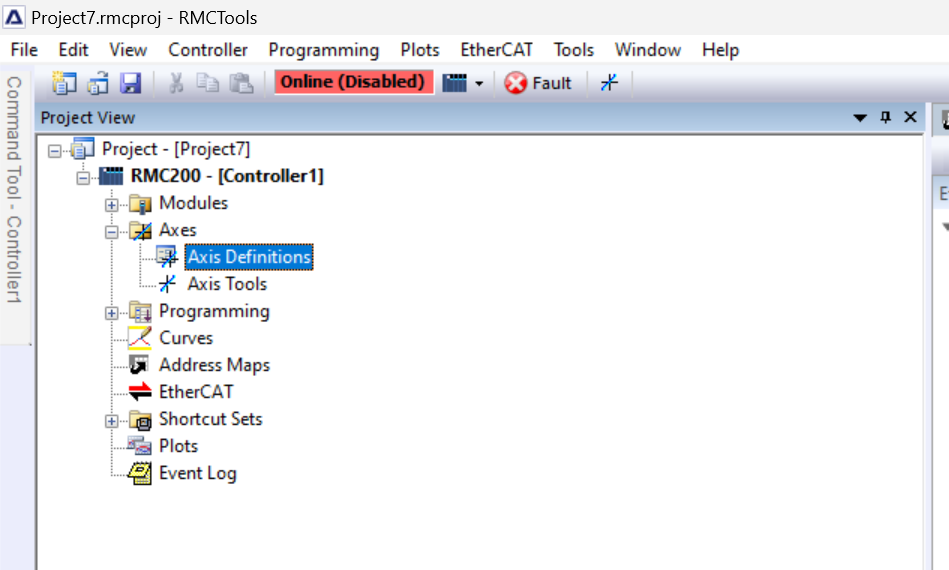Click the Project View panel title
949x570 pixels.
click(88, 117)
